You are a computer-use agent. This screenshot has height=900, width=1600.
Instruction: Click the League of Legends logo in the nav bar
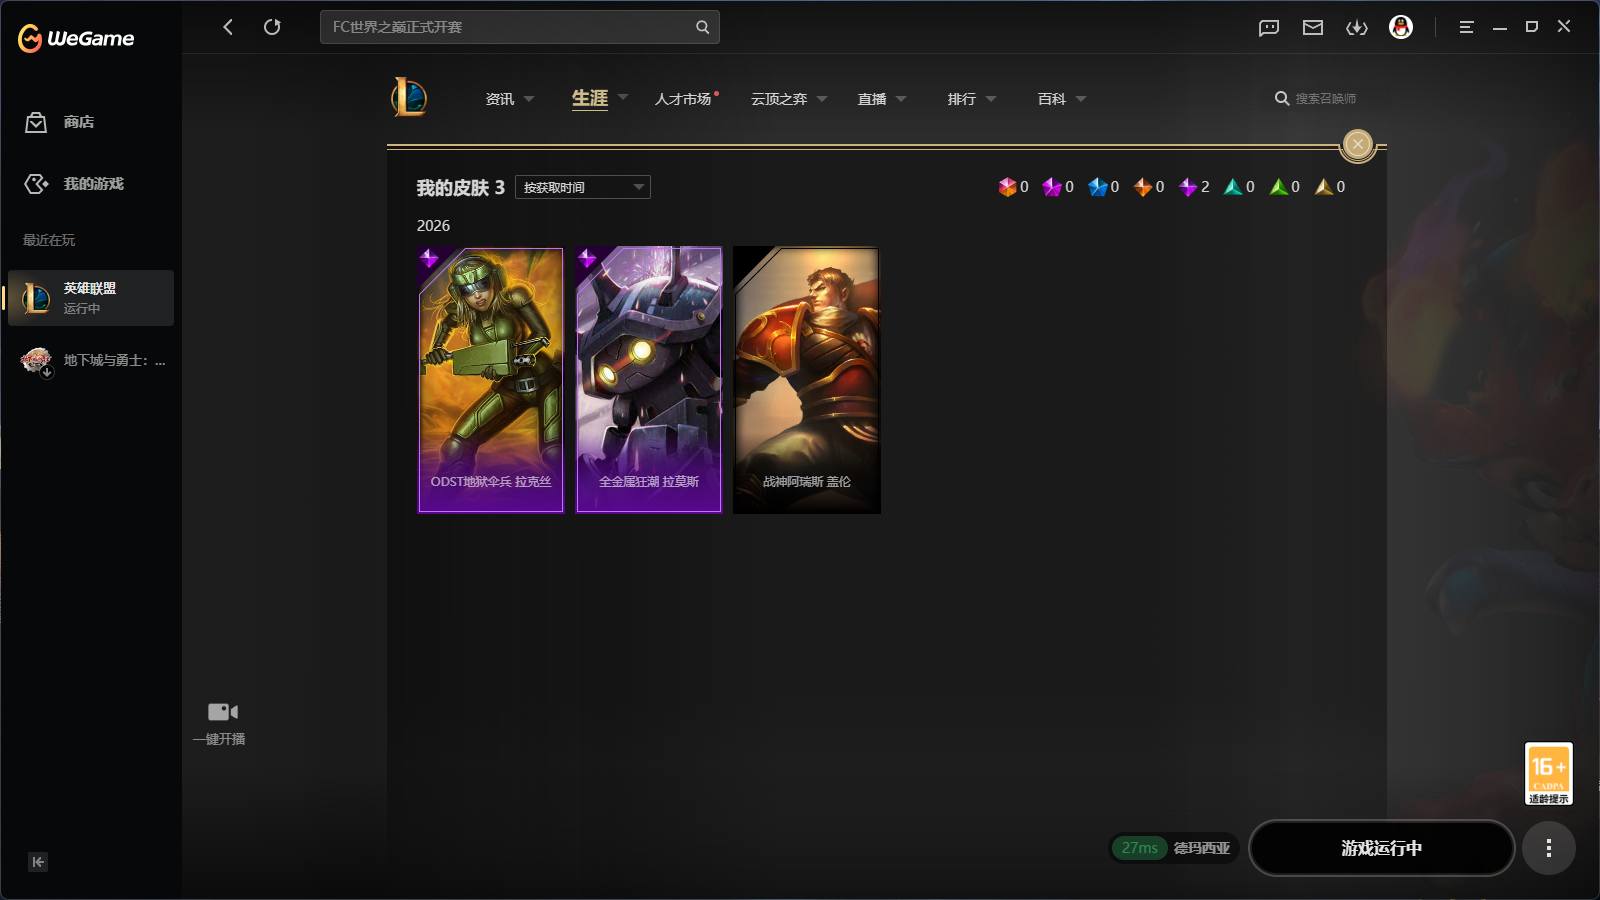409,97
